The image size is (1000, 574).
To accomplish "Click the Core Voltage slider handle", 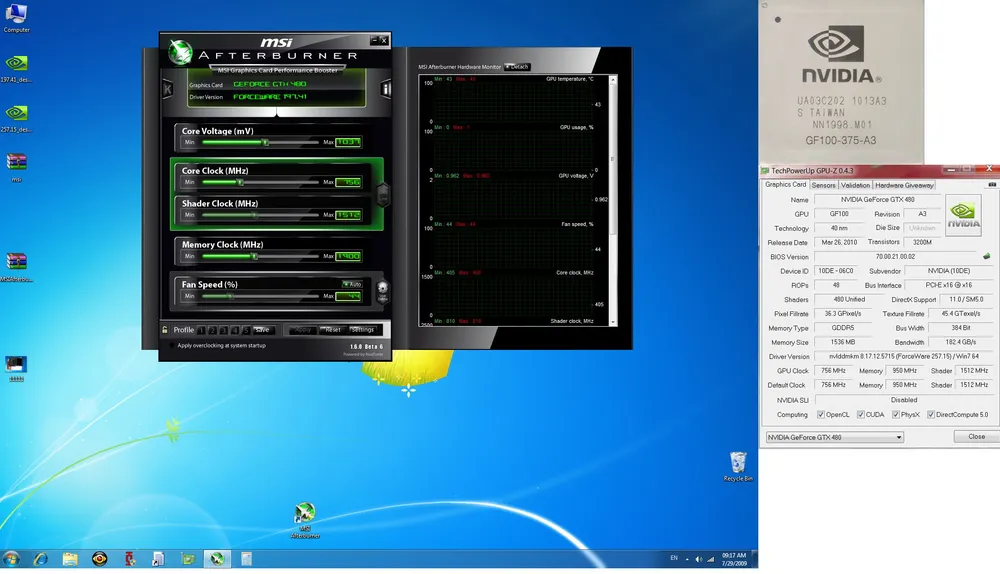I will pyautogui.click(x=265, y=143).
